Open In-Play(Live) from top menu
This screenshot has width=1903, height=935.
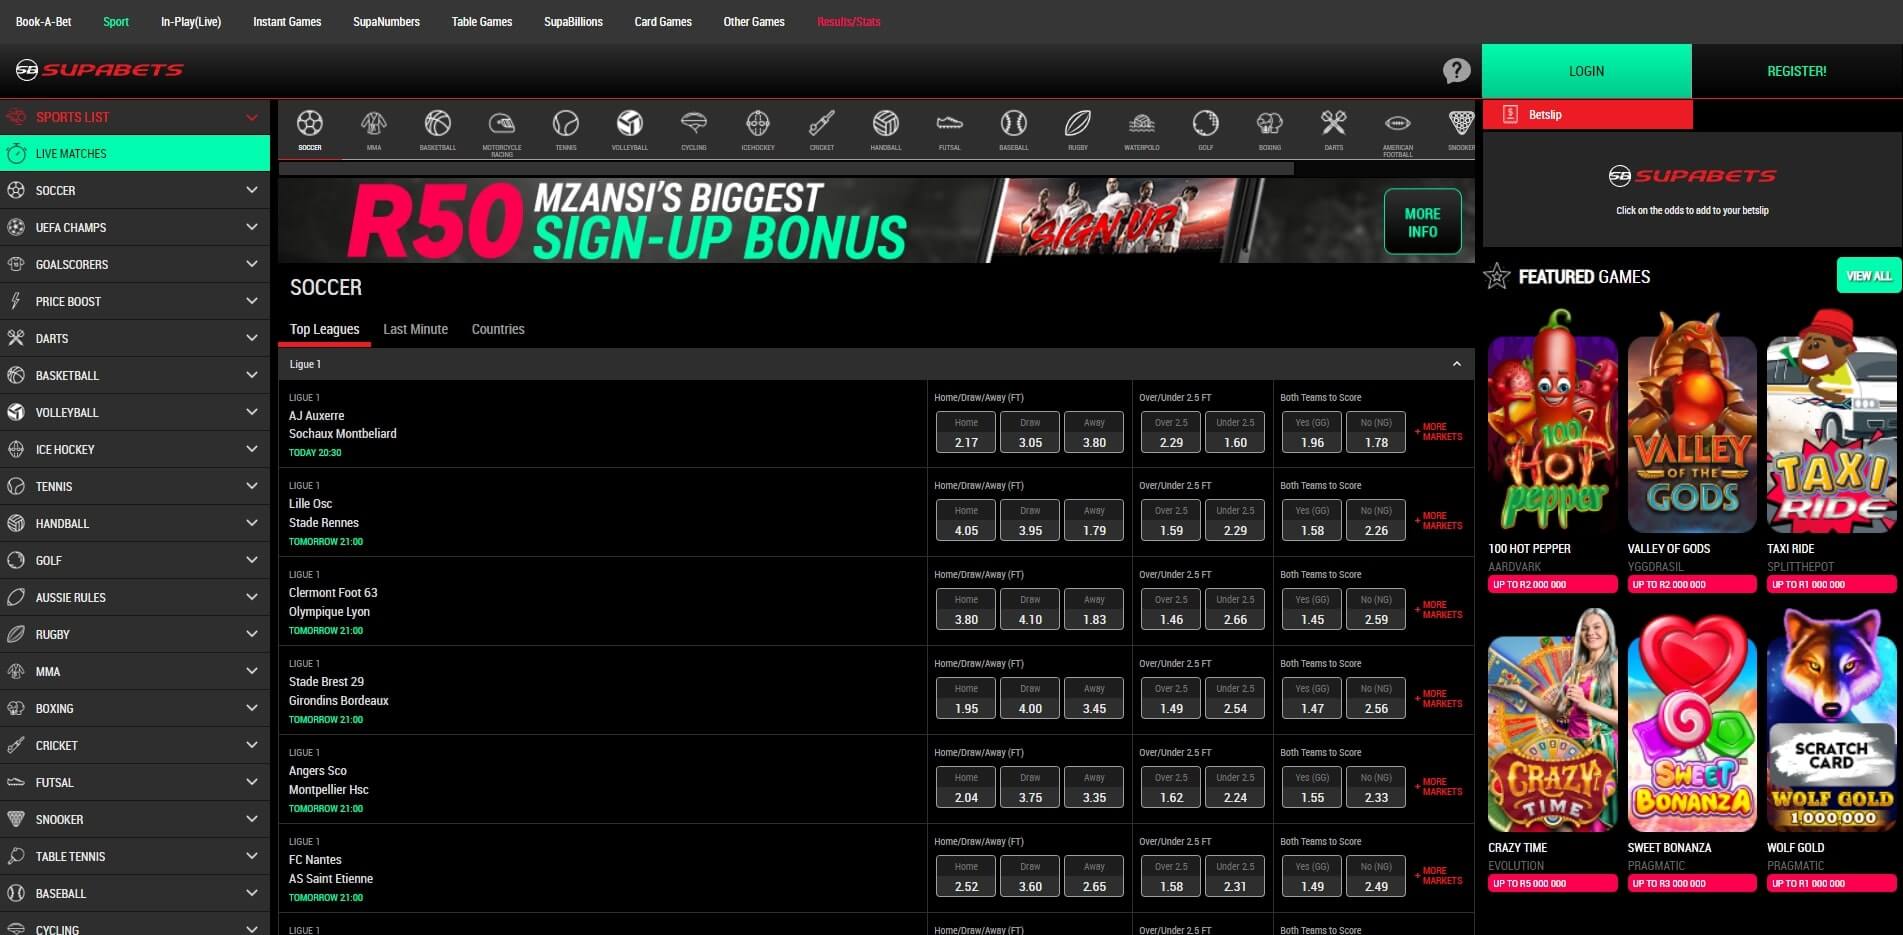pyautogui.click(x=191, y=21)
